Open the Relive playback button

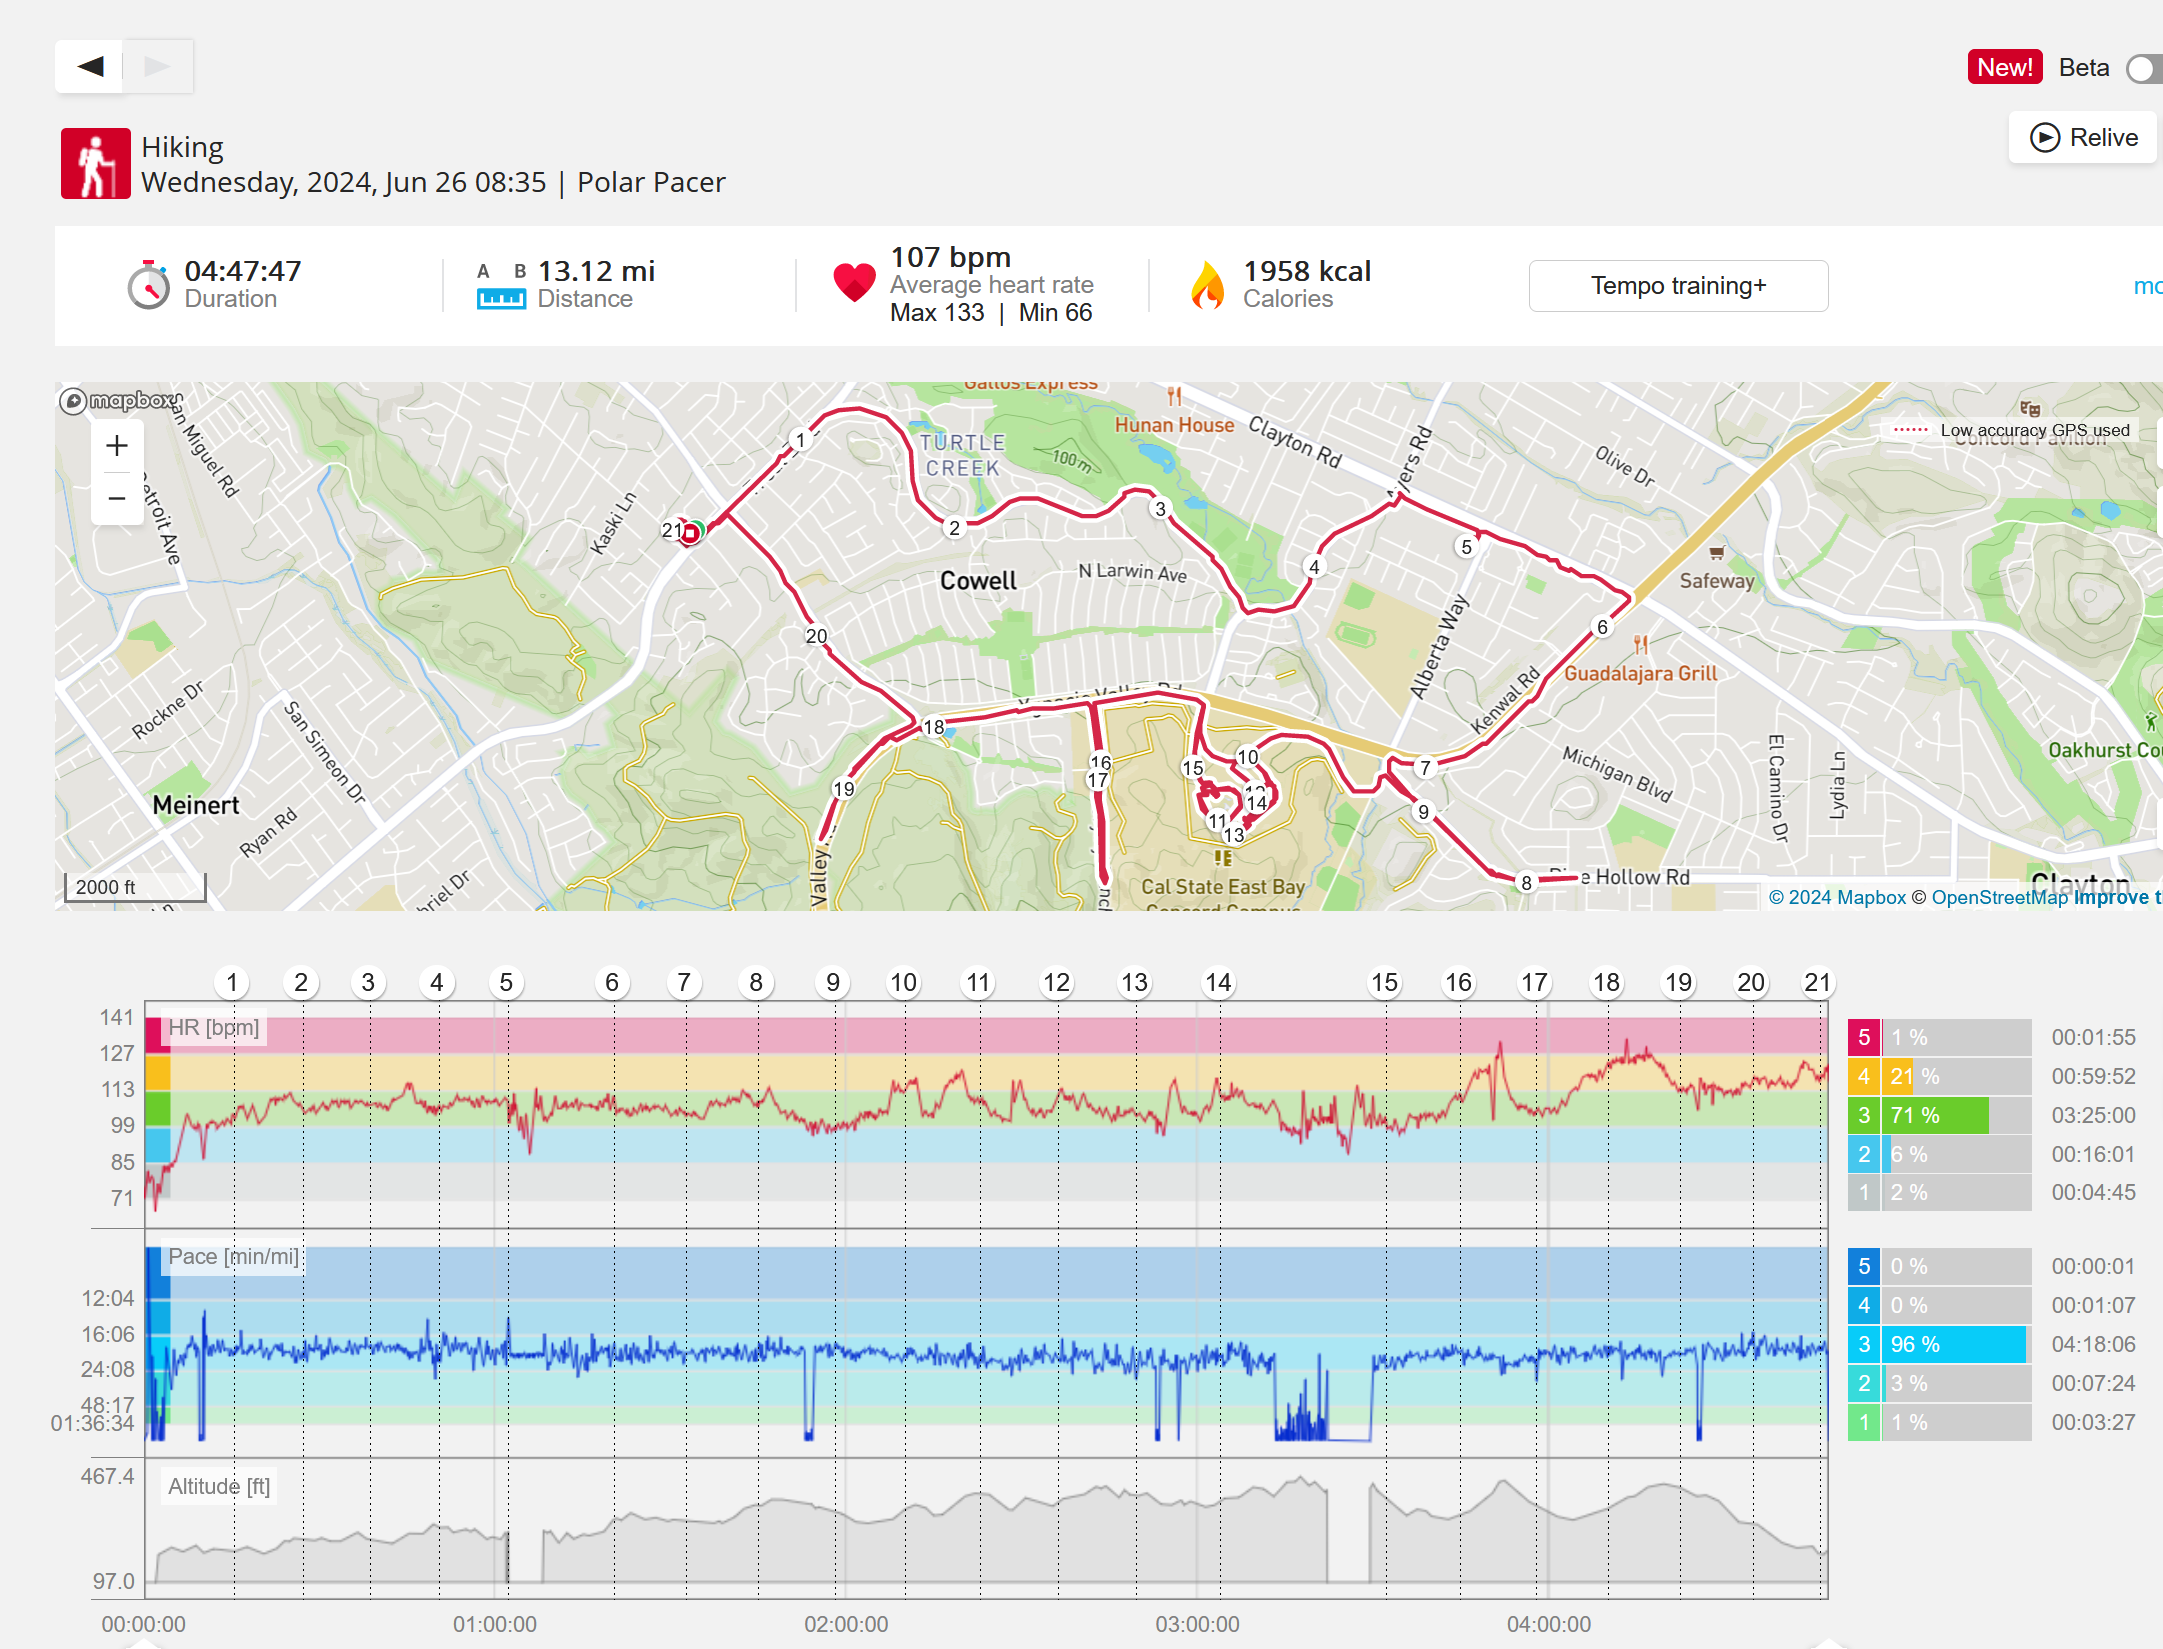coord(2084,137)
